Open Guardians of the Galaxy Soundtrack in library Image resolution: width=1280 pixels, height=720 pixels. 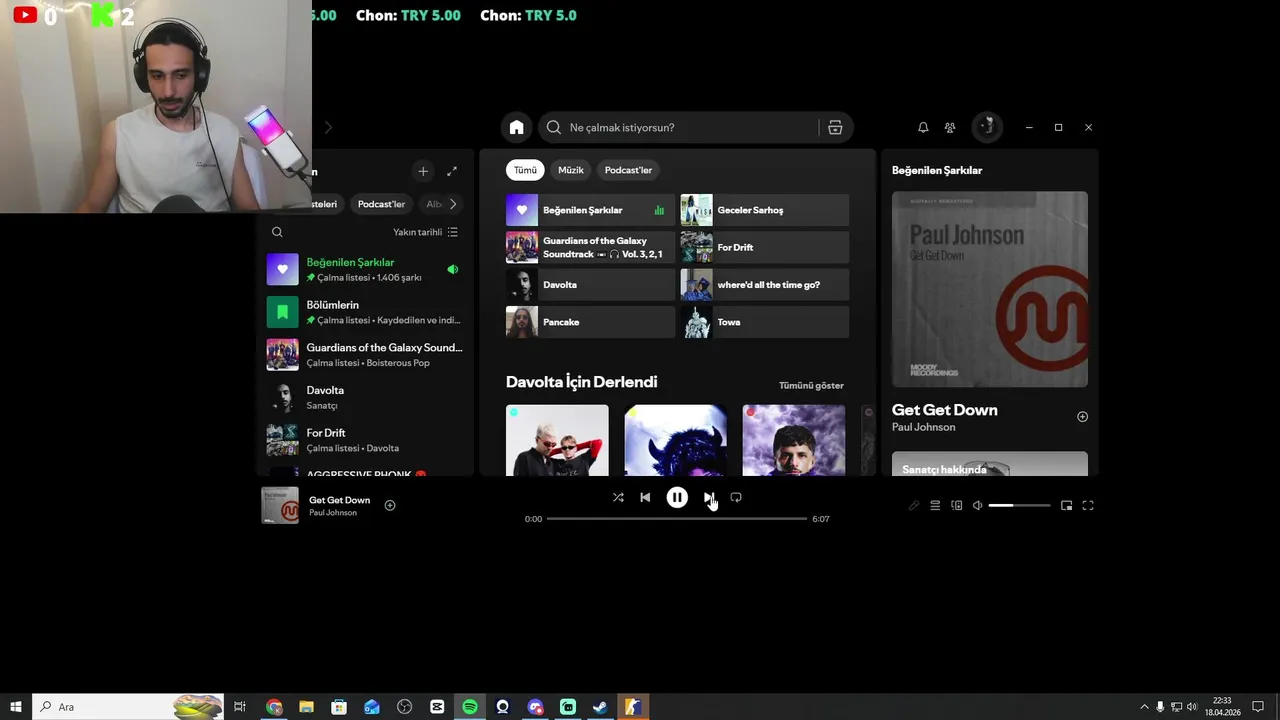364,355
